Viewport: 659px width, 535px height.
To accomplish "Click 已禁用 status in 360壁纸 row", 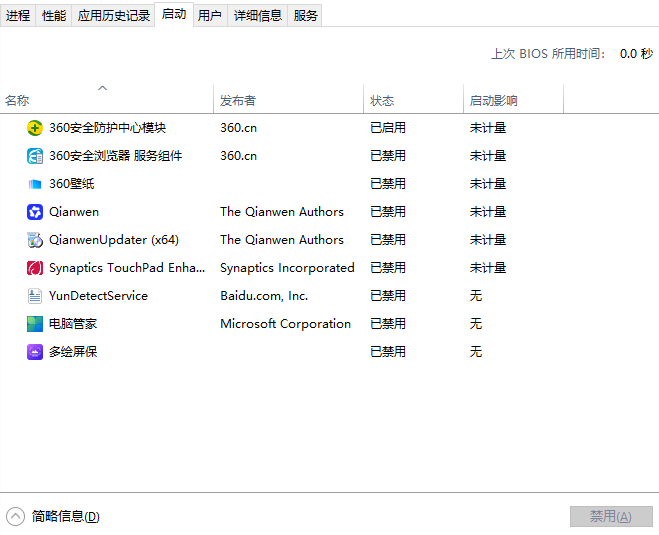I will point(387,184).
